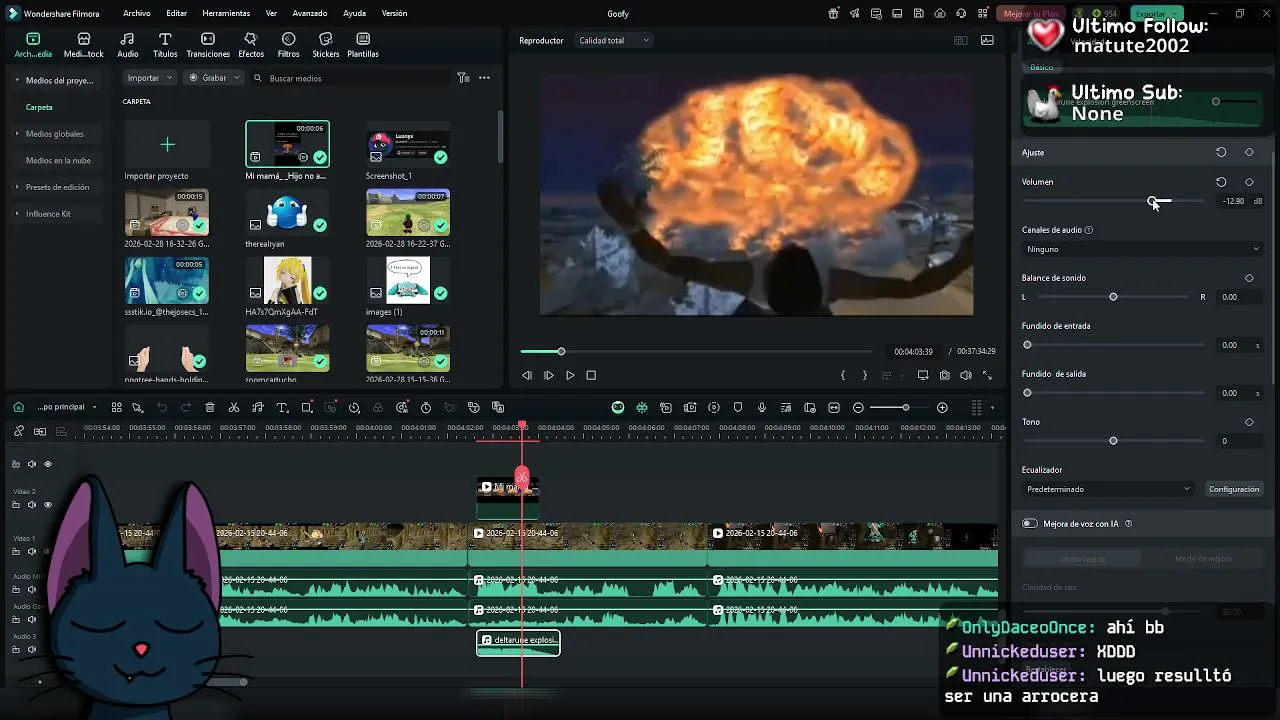This screenshot has height=720, width=1280.
Task: Open the Ecualizador Predeterminado dropdown
Action: [x=1108, y=489]
